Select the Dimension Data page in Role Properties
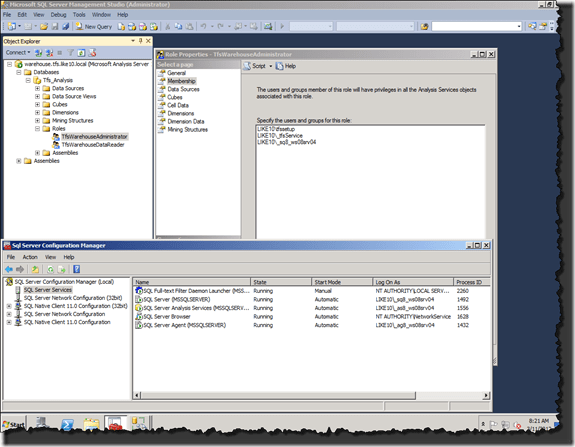 (186, 121)
